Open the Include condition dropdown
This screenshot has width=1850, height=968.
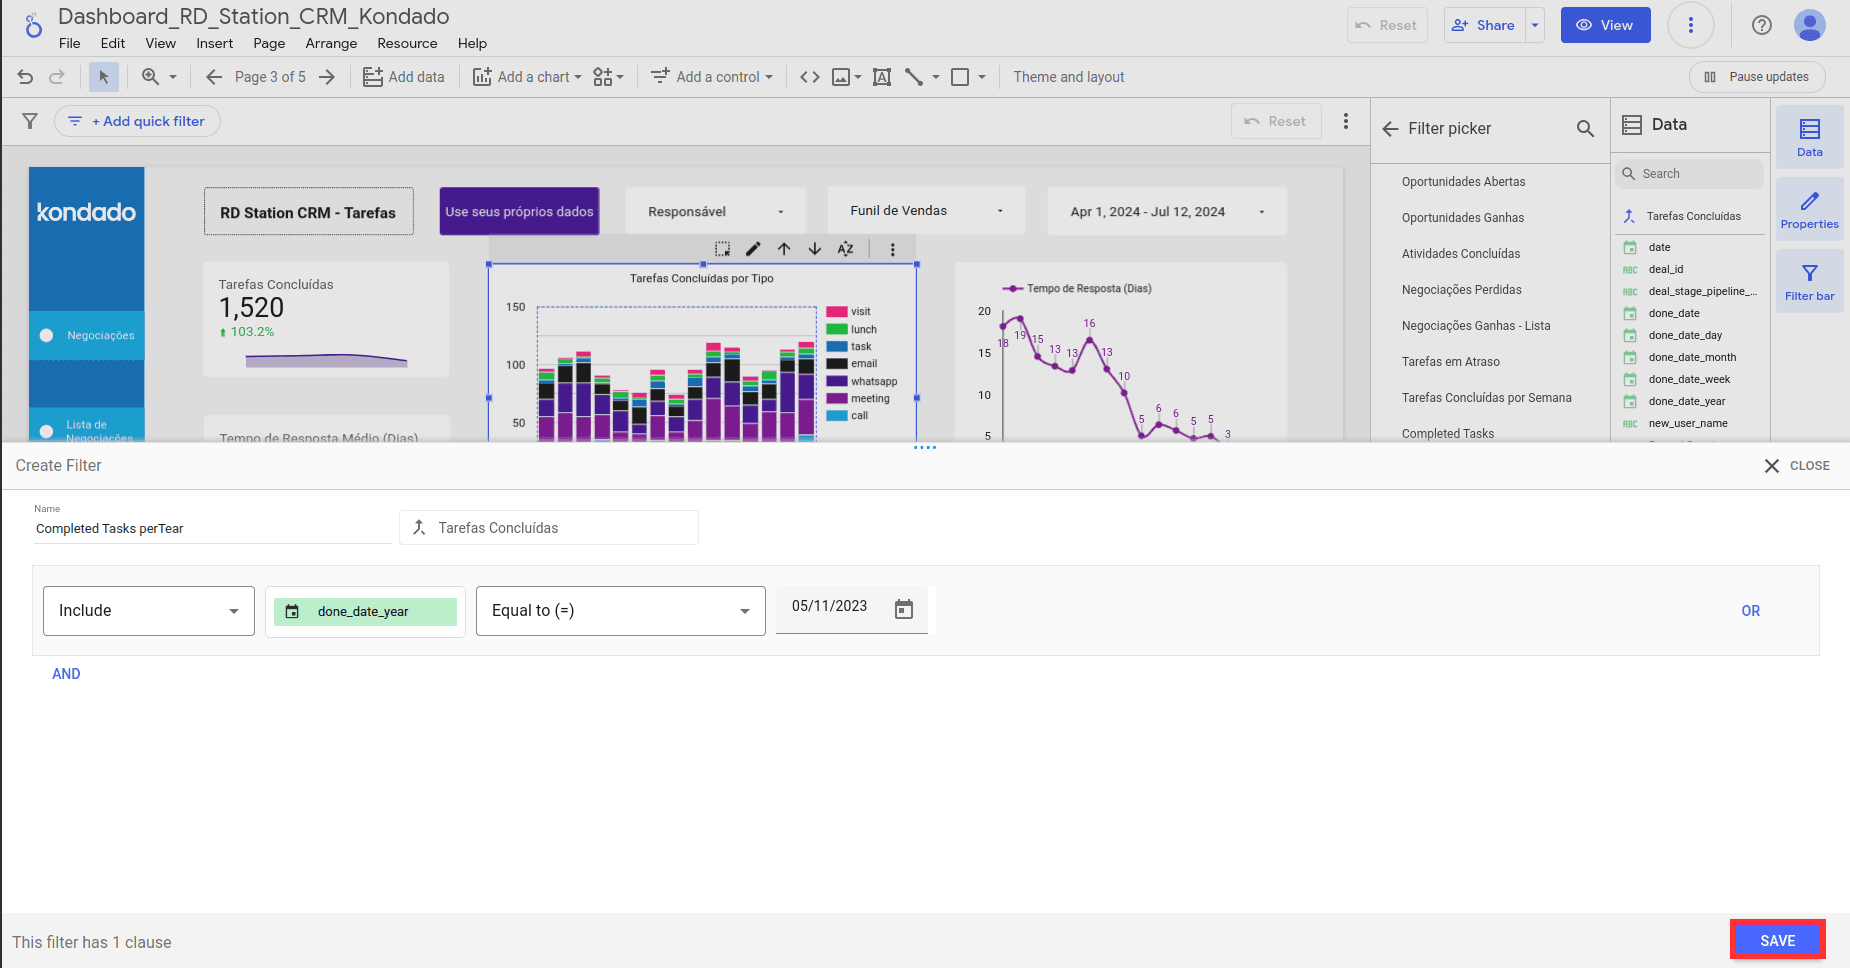pyautogui.click(x=149, y=611)
